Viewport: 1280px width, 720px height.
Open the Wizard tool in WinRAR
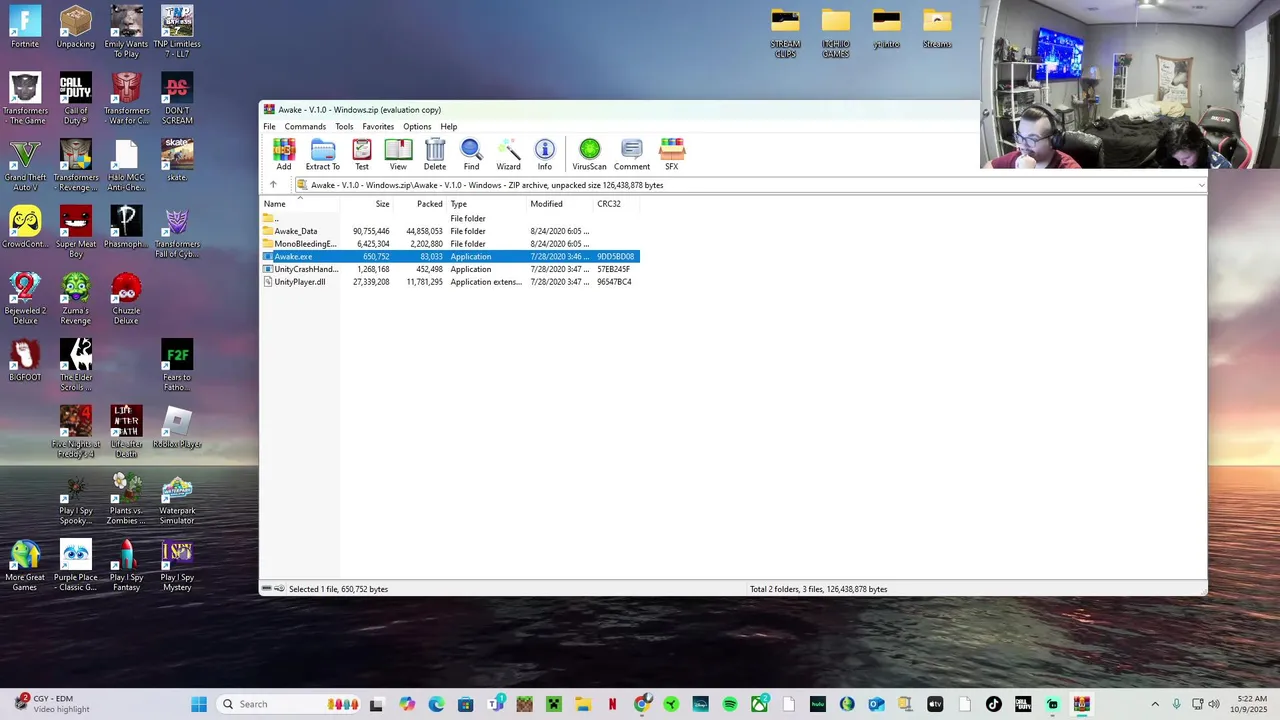point(508,154)
